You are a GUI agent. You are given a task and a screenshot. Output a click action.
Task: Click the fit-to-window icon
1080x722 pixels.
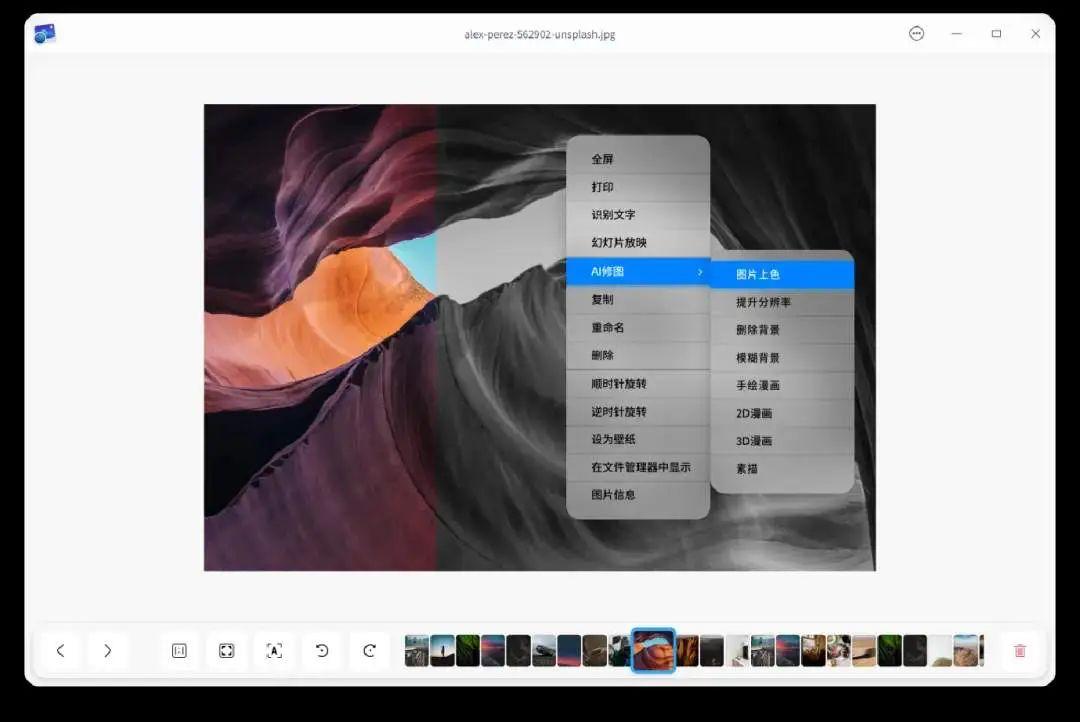(226, 650)
